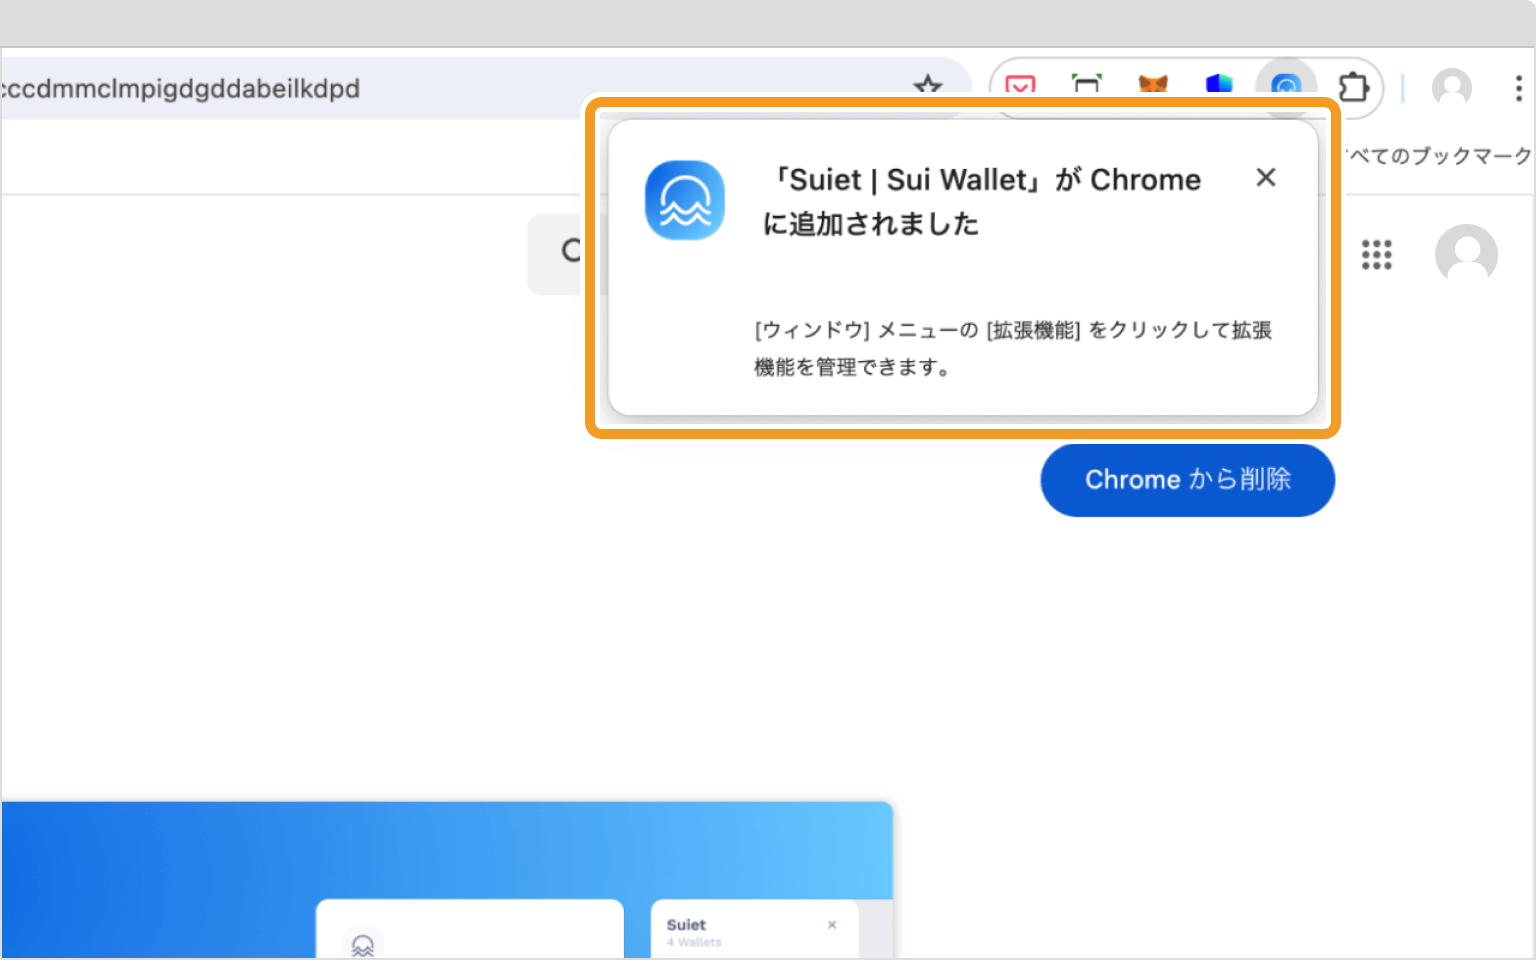
Task: Open Chrome's three-dot menu
Action: pyautogui.click(x=1518, y=88)
